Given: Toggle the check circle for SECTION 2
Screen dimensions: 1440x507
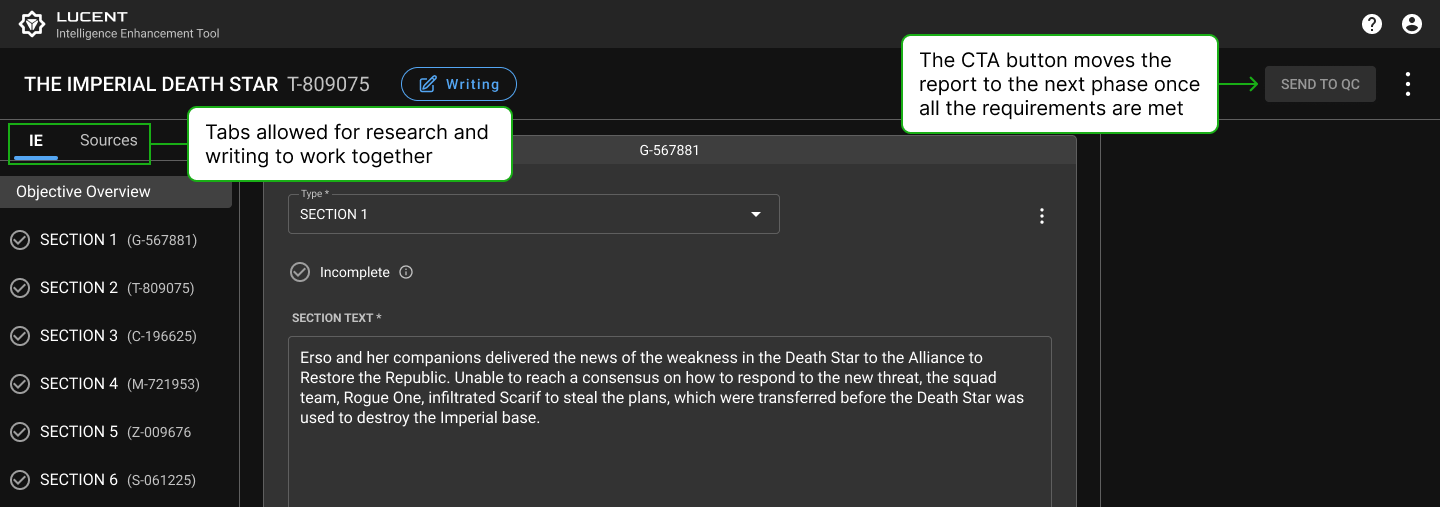Looking at the screenshot, I should [19, 288].
